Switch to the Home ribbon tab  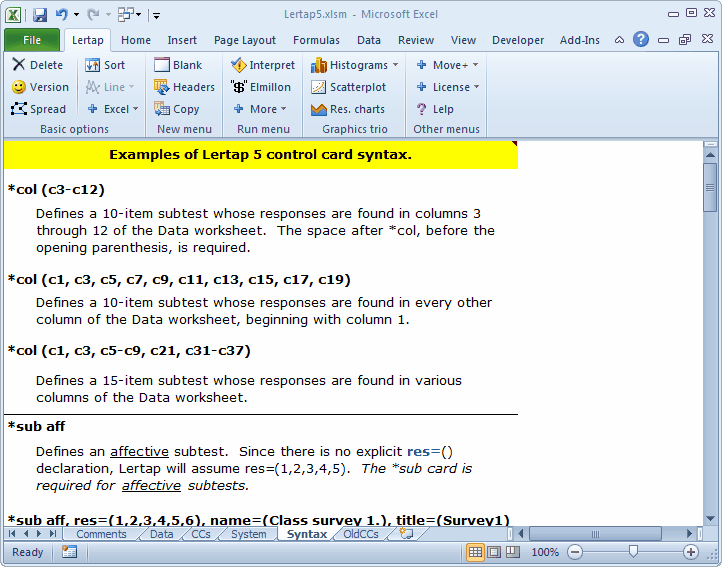(136, 40)
